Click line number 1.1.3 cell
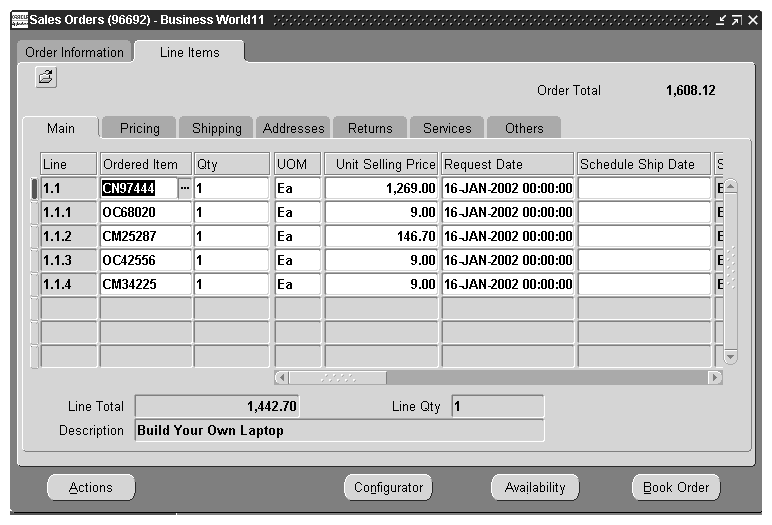 (x=68, y=260)
